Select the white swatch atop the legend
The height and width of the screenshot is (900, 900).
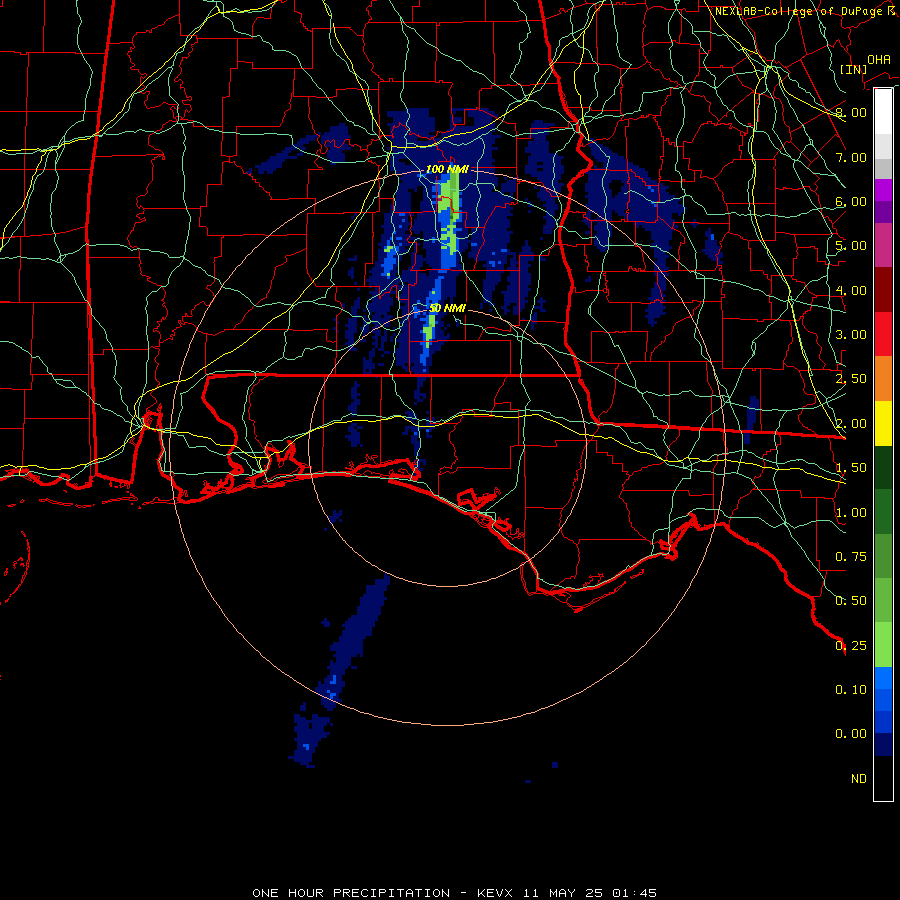(x=883, y=112)
